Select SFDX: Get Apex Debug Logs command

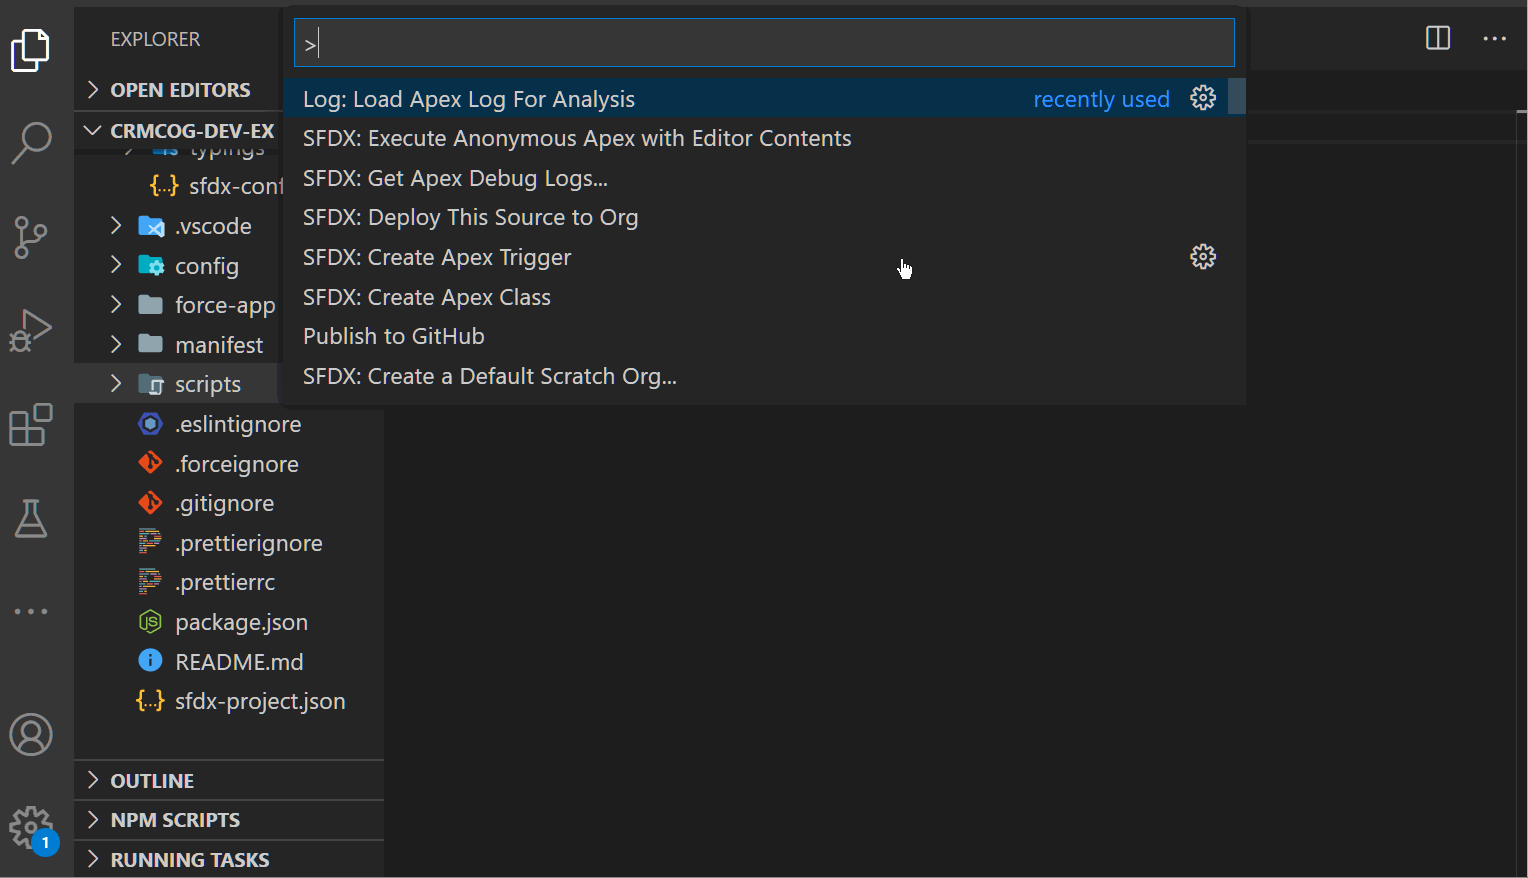point(765,178)
